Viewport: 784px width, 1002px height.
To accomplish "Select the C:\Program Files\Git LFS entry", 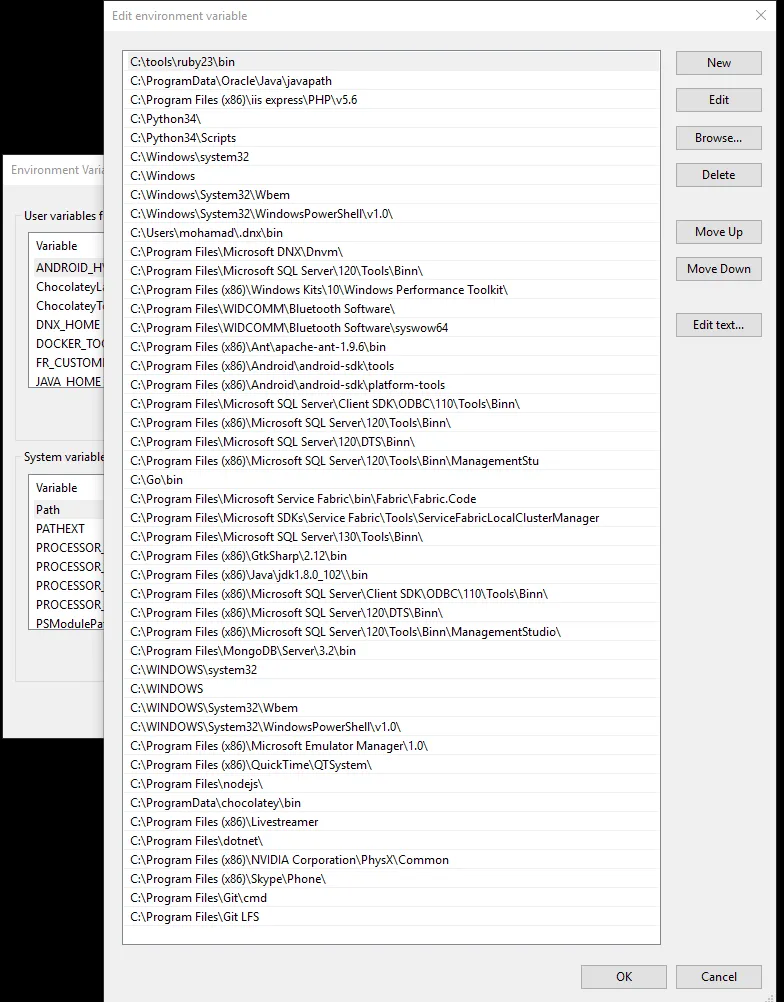I will click(391, 917).
